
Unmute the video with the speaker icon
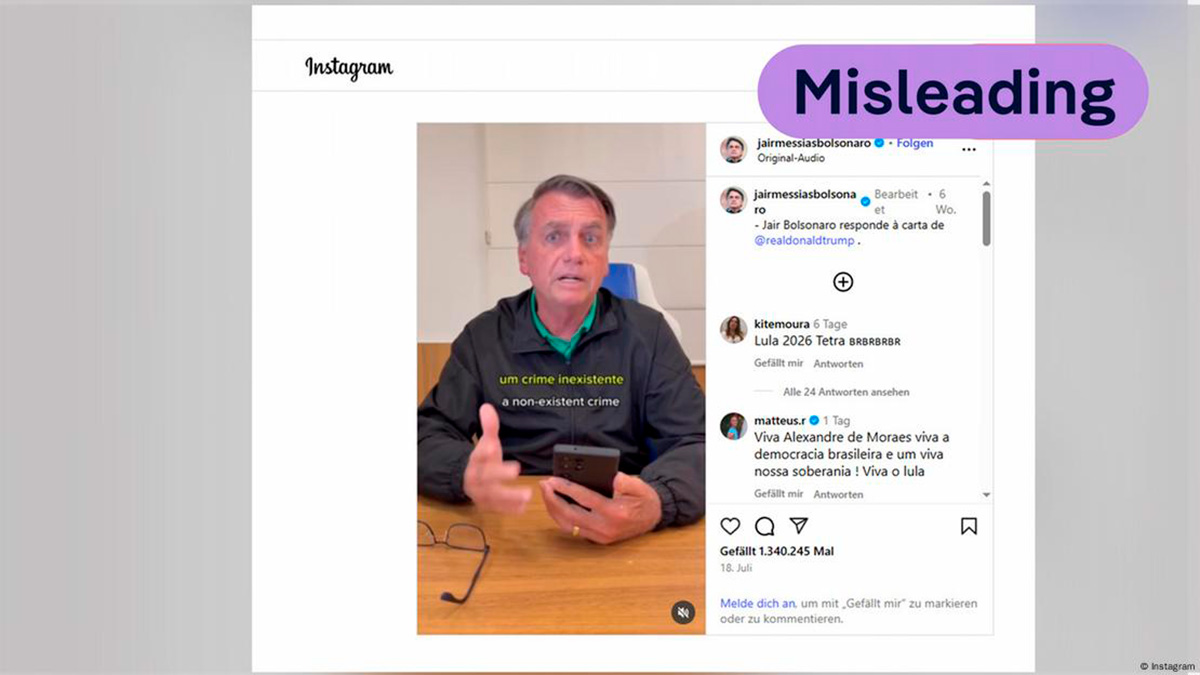click(x=683, y=612)
